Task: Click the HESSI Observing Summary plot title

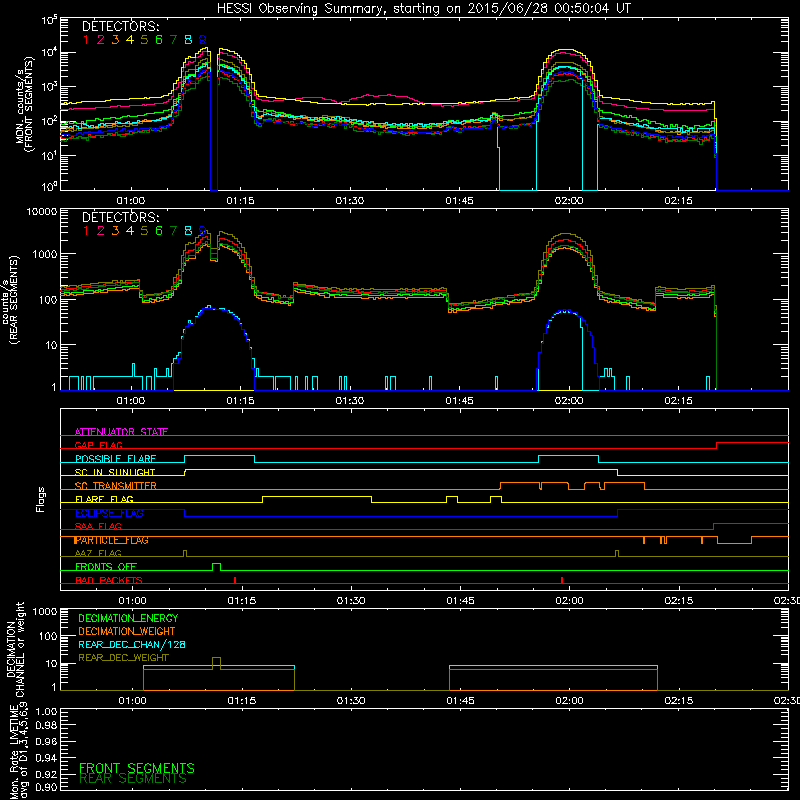Action: 424,8
